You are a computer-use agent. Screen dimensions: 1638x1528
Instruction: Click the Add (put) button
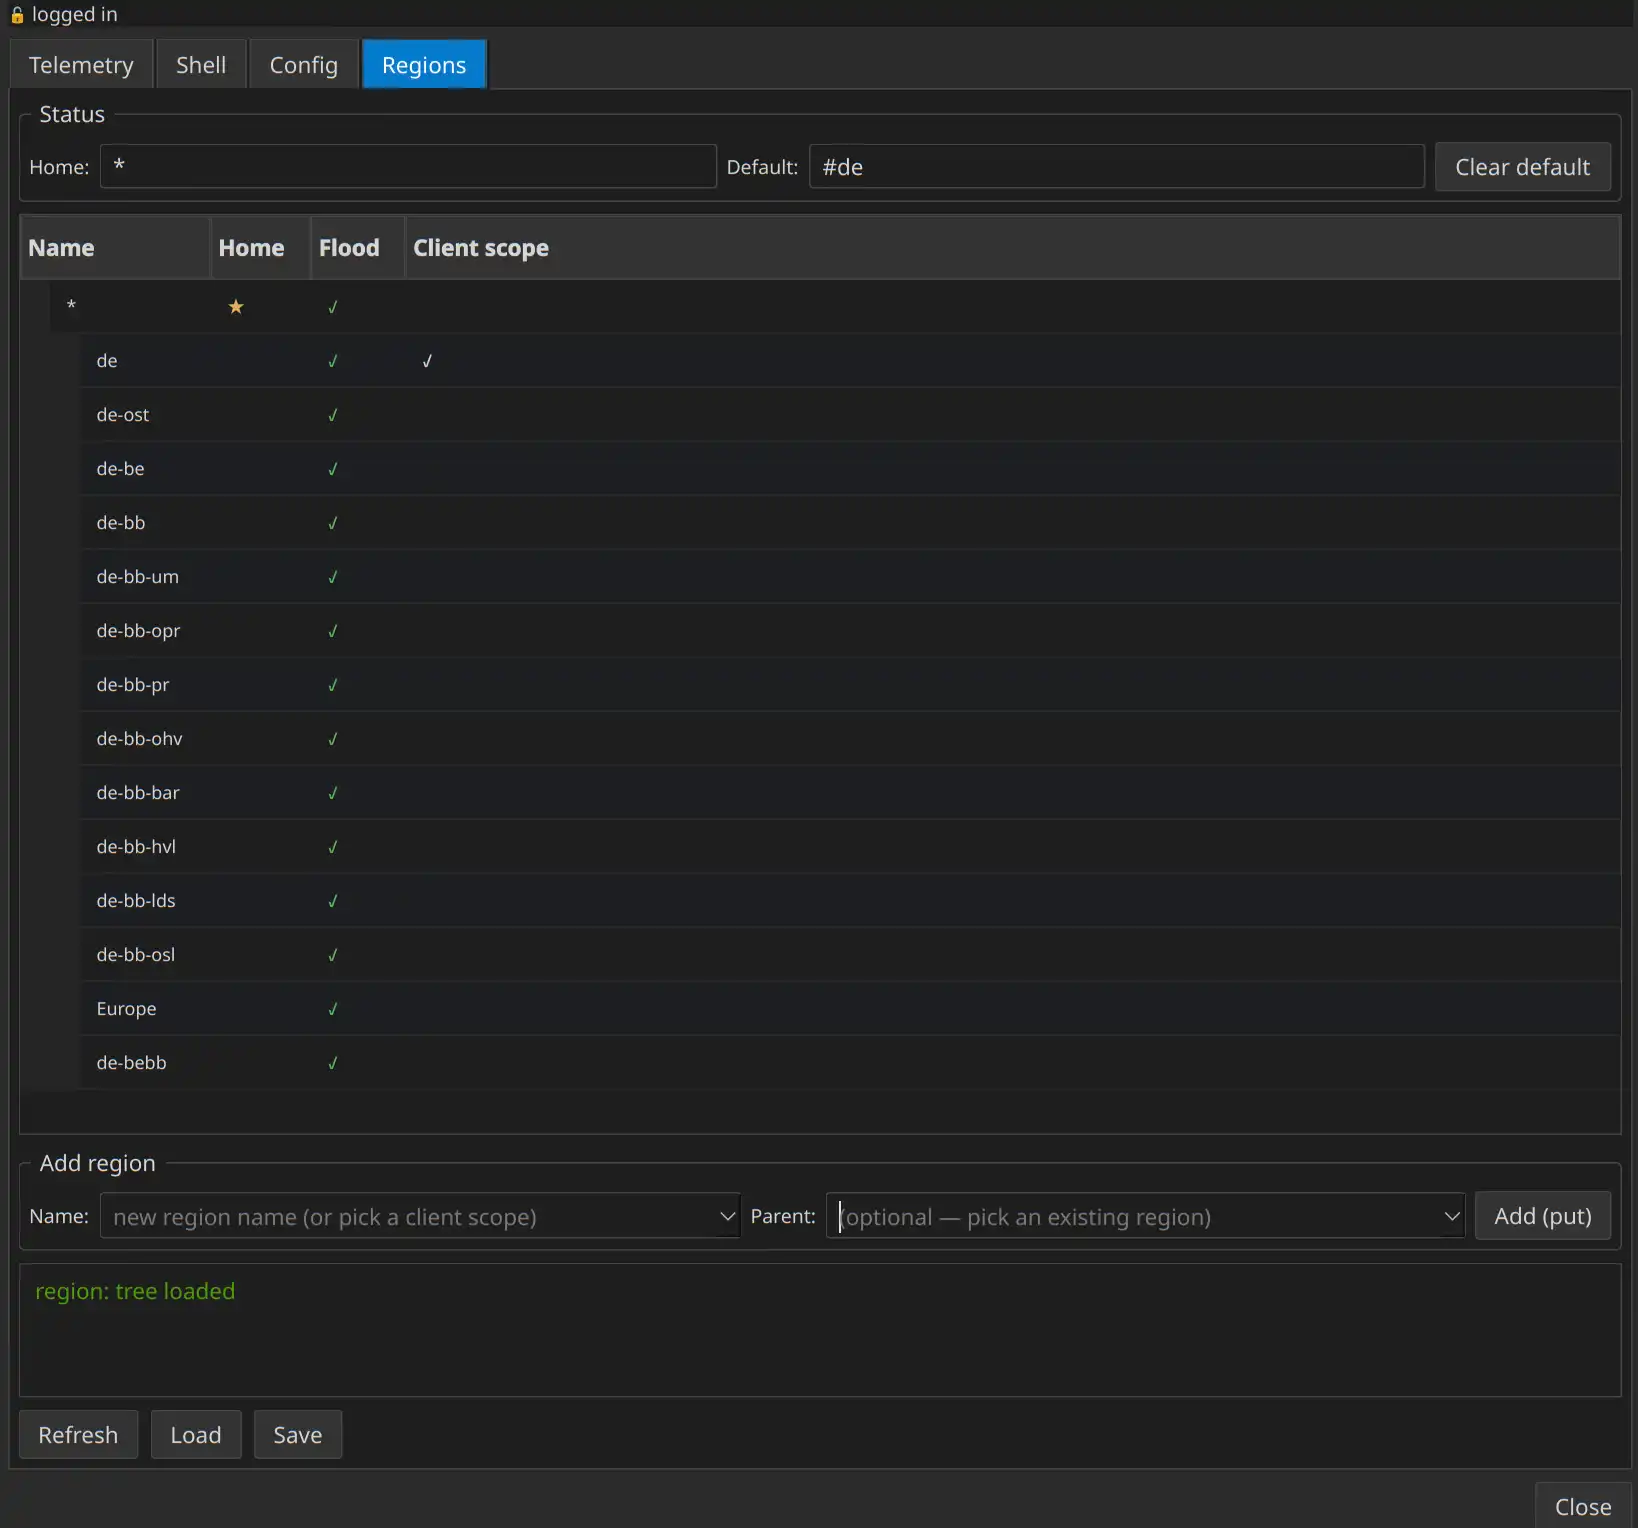[x=1542, y=1216]
